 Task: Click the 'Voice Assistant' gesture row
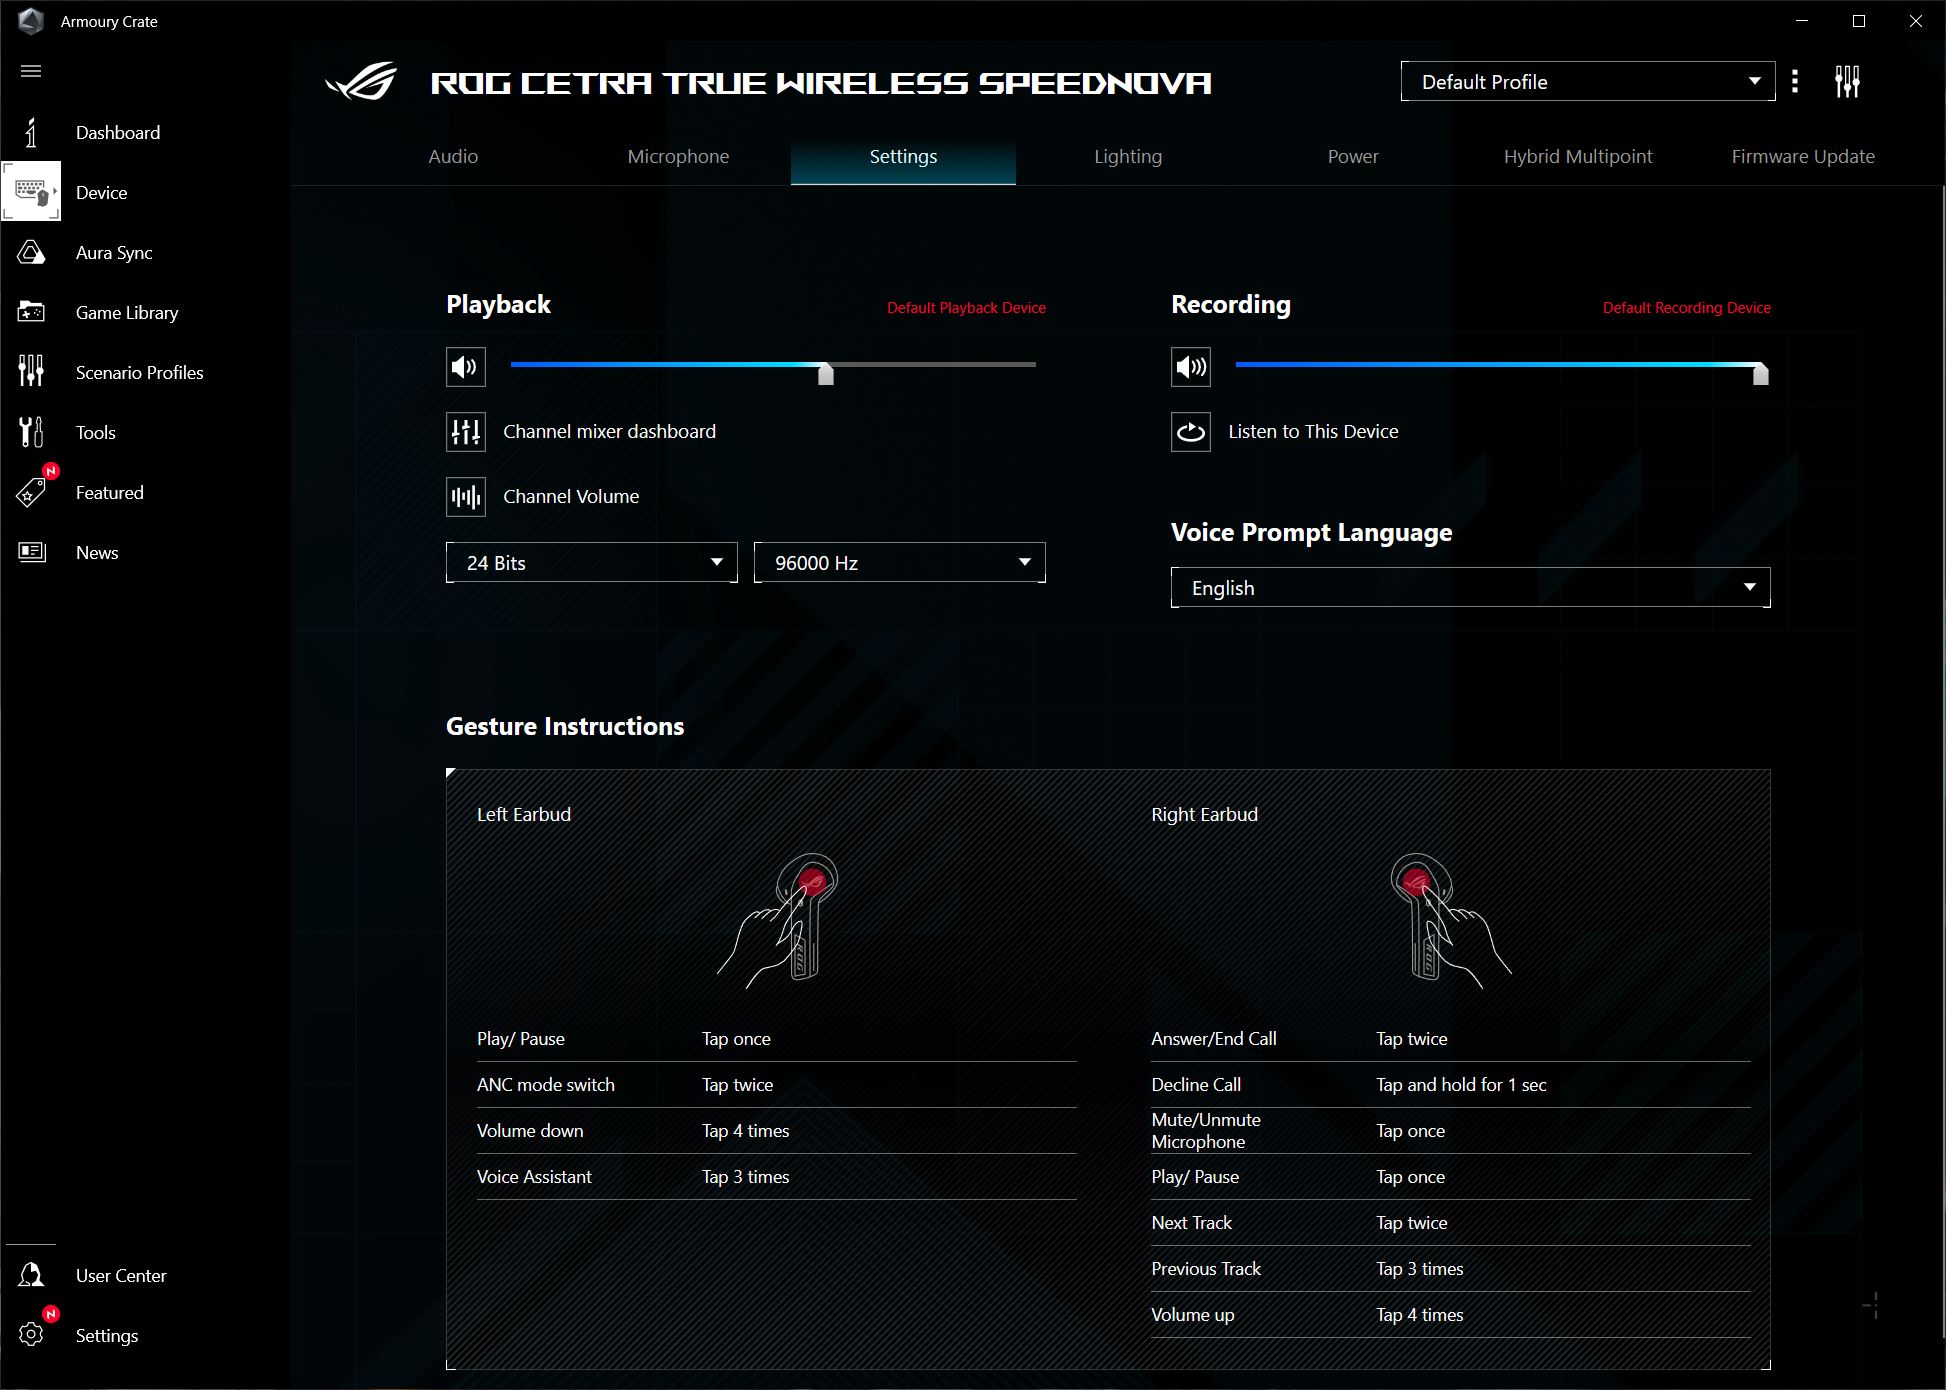(777, 1177)
